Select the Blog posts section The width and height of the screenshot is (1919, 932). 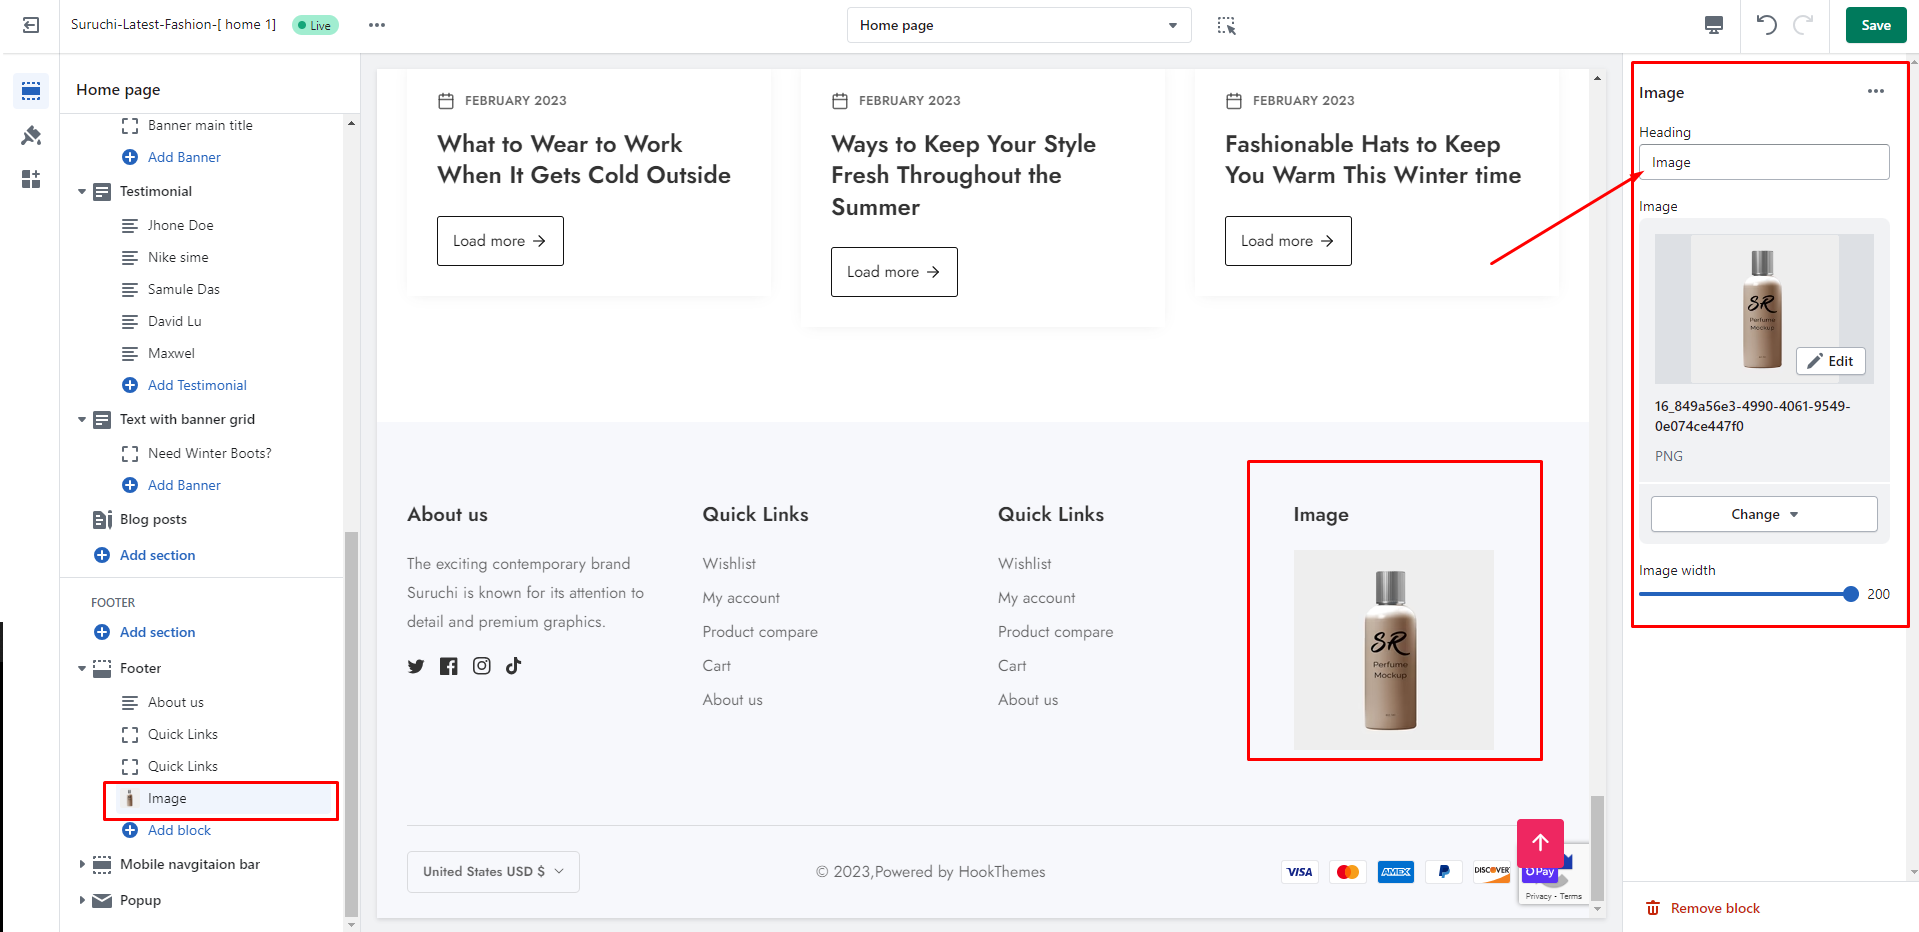click(153, 519)
